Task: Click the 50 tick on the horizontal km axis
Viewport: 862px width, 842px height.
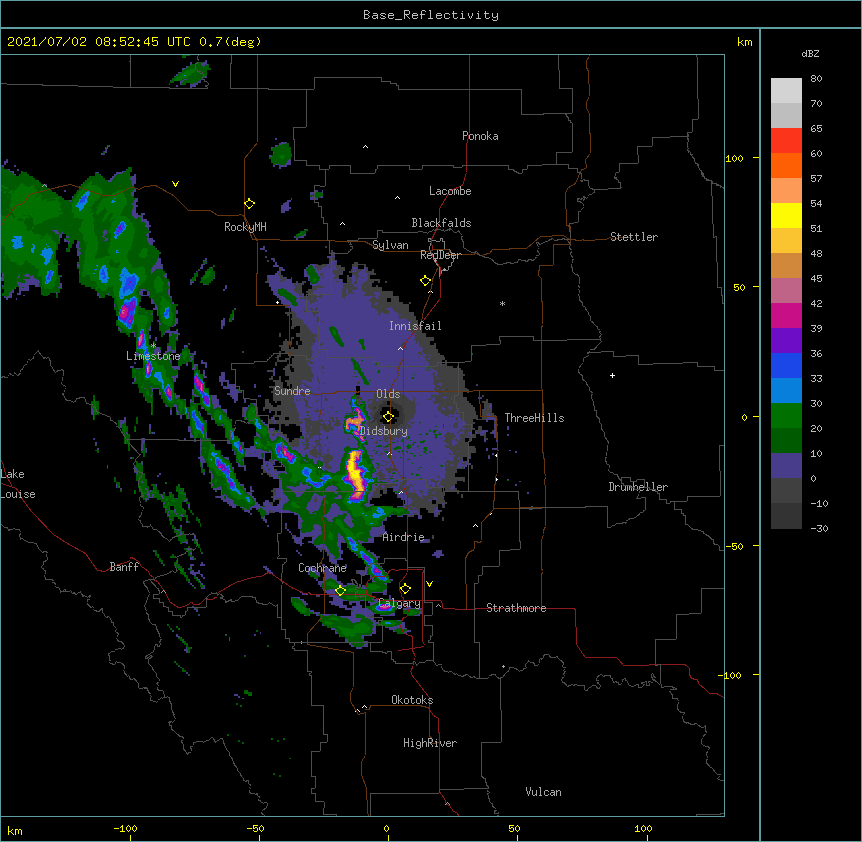Action: (x=514, y=828)
